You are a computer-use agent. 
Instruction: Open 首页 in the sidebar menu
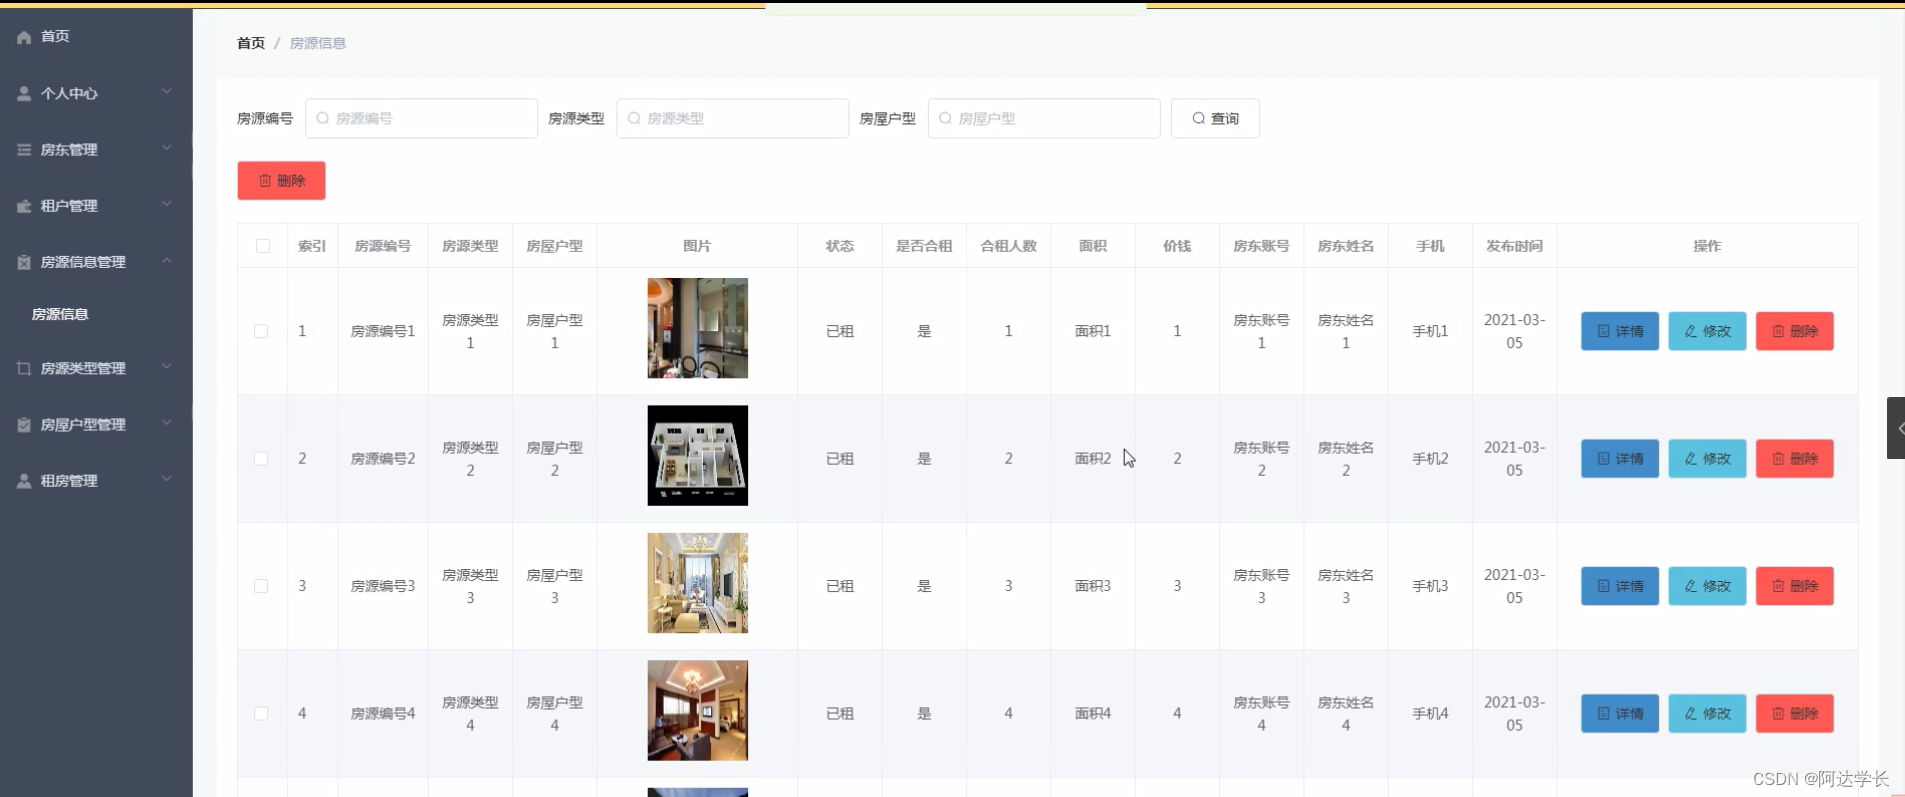point(96,37)
